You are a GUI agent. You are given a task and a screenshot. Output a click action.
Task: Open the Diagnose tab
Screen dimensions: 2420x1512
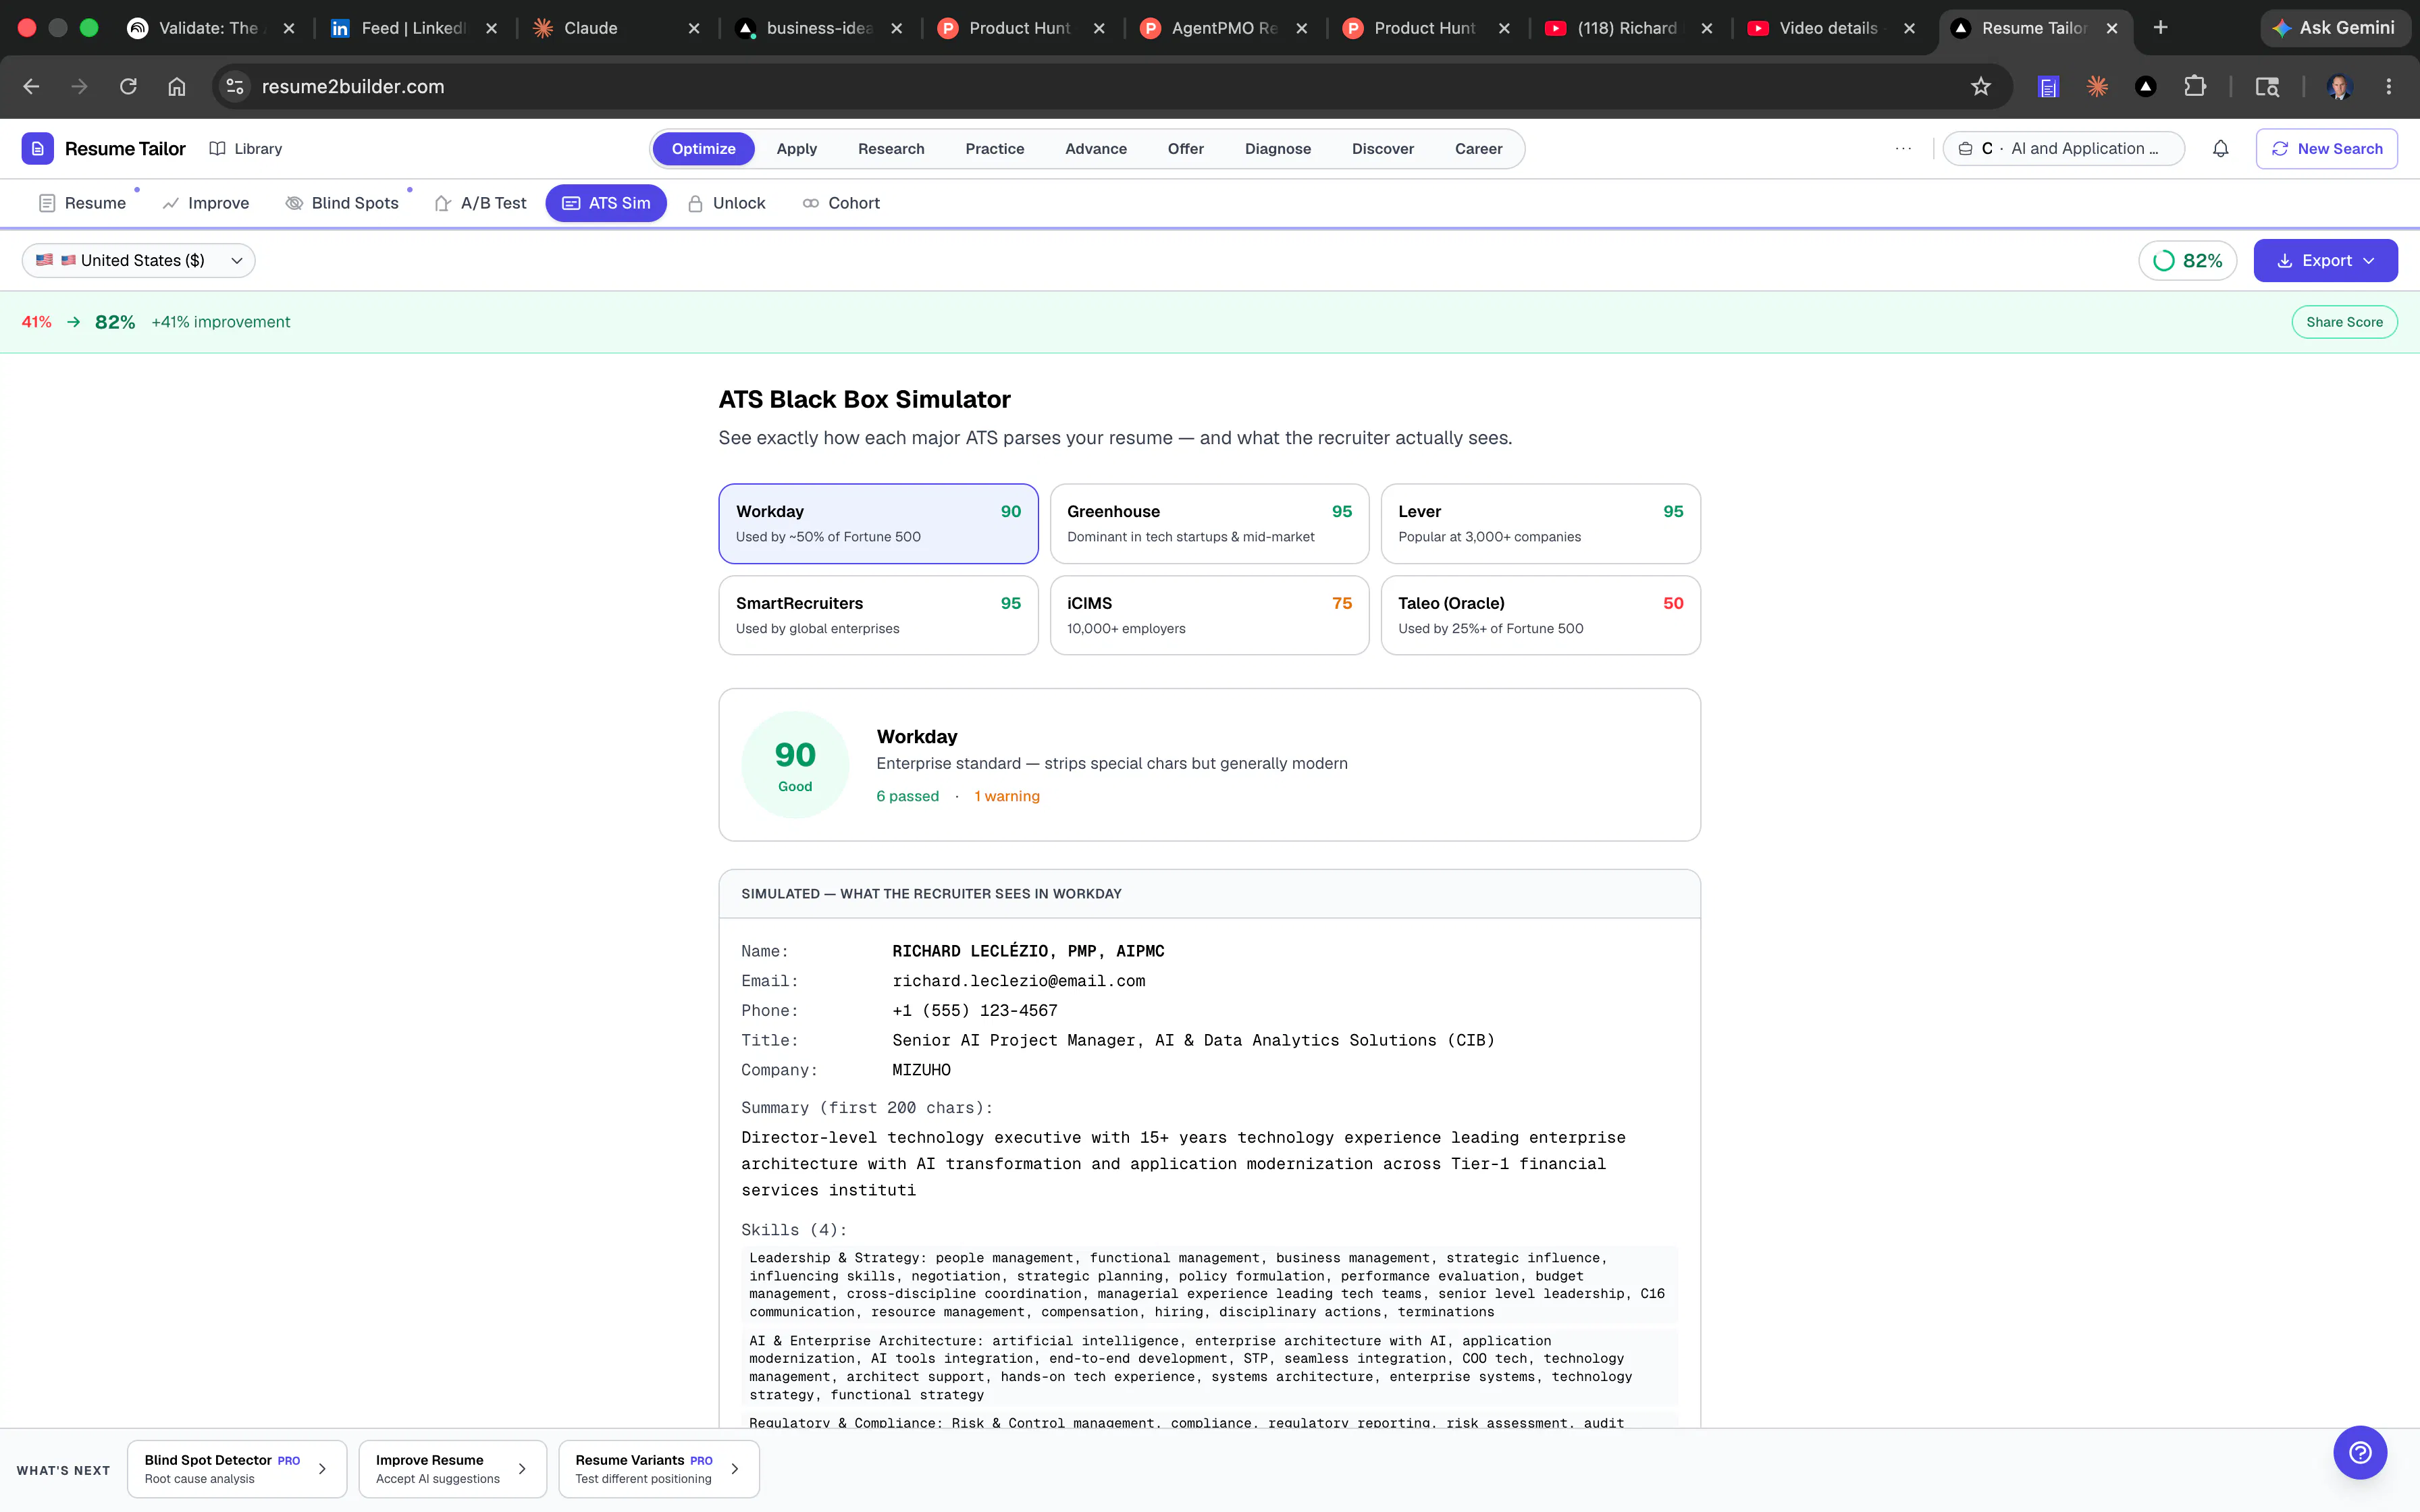tap(1277, 148)
